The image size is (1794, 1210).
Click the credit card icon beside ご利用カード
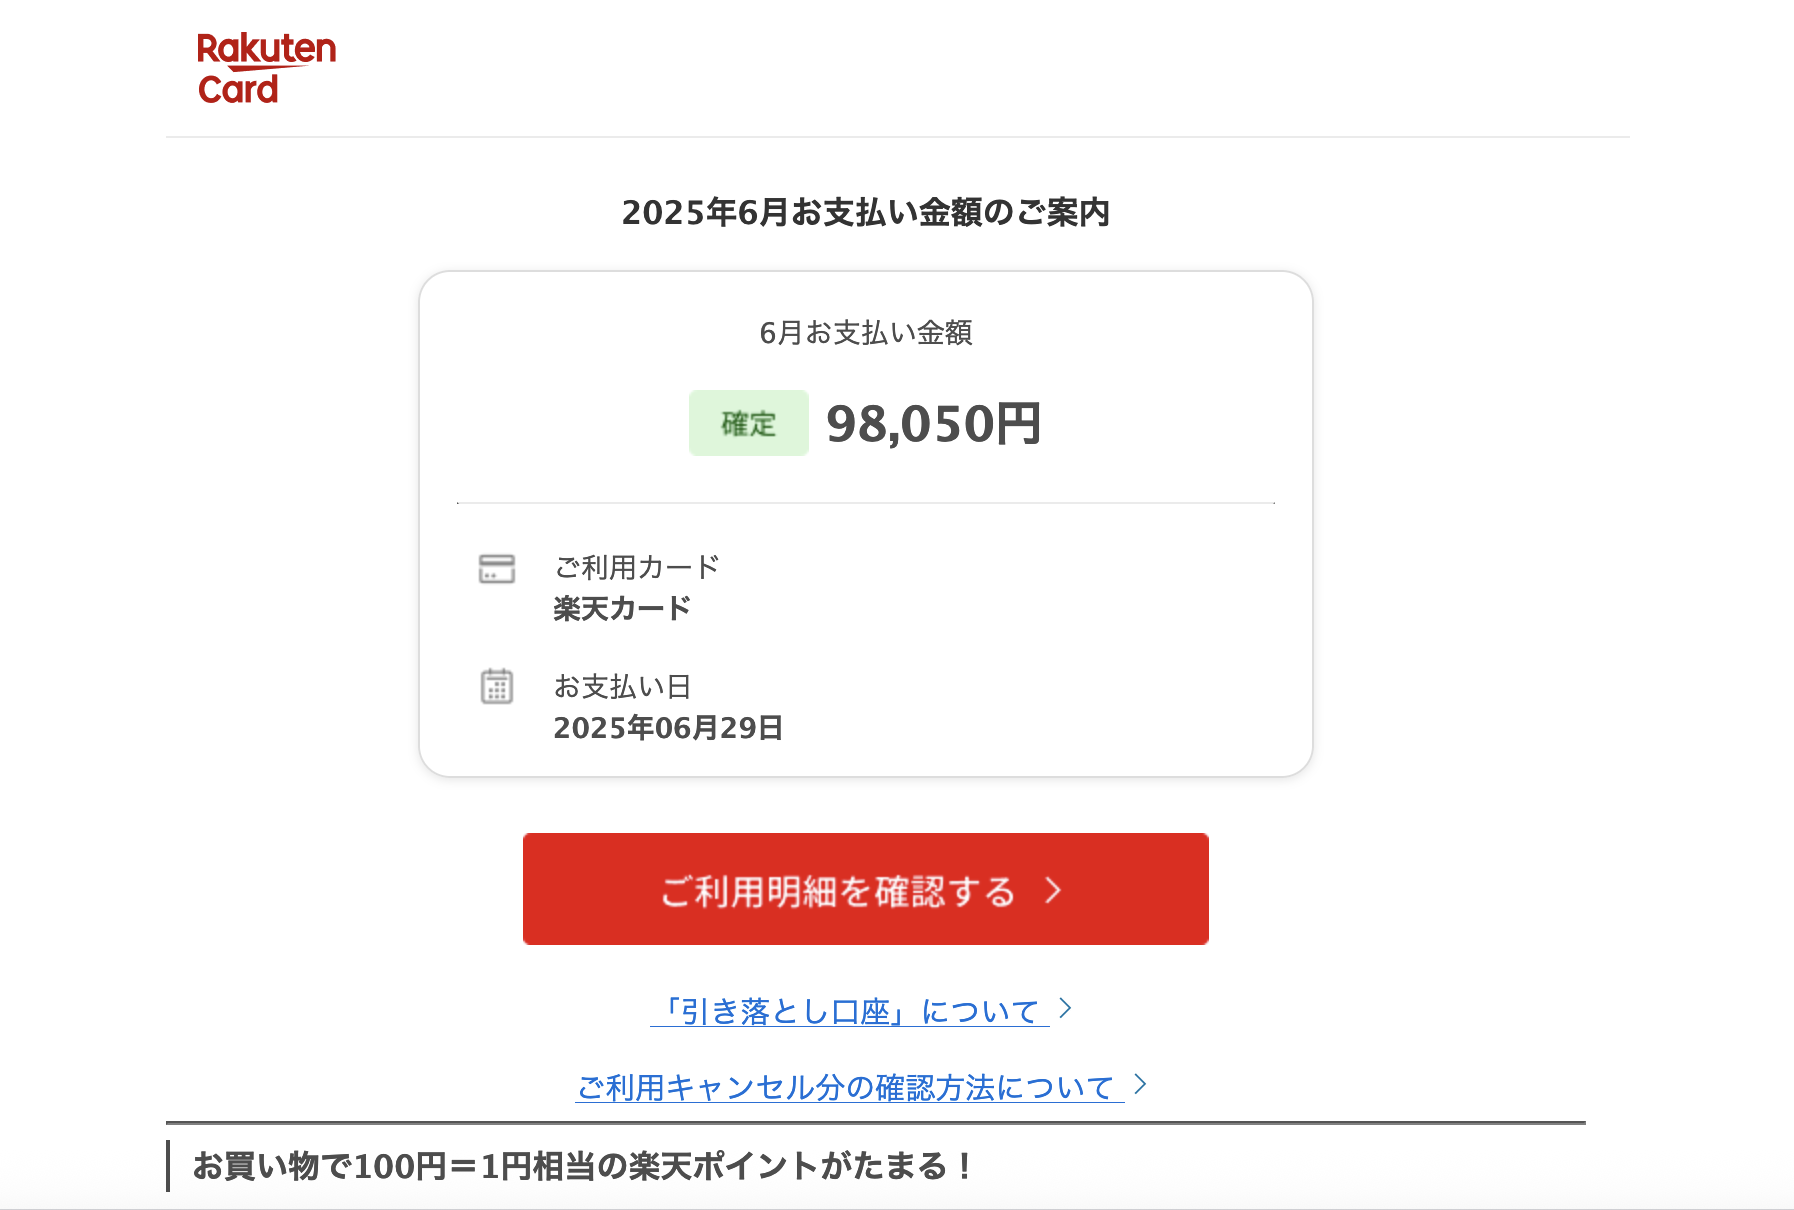(497, 569)
